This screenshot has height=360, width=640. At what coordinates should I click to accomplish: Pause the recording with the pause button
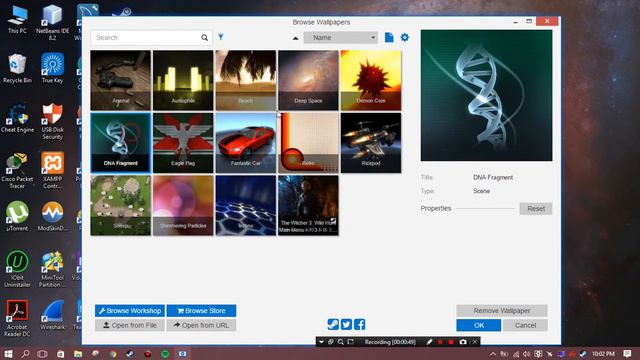tap(440, 342)
